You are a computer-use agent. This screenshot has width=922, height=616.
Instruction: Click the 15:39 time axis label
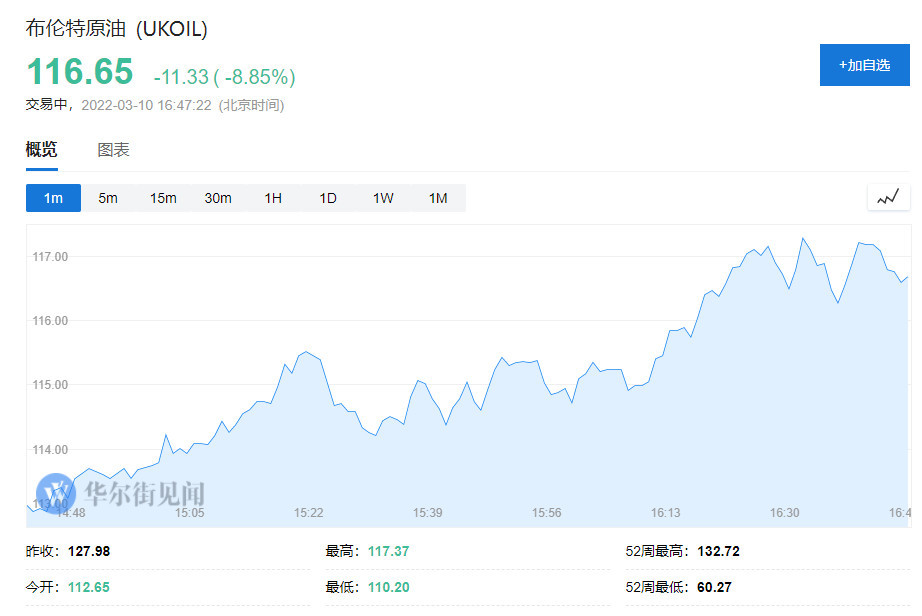pos(427,513)
